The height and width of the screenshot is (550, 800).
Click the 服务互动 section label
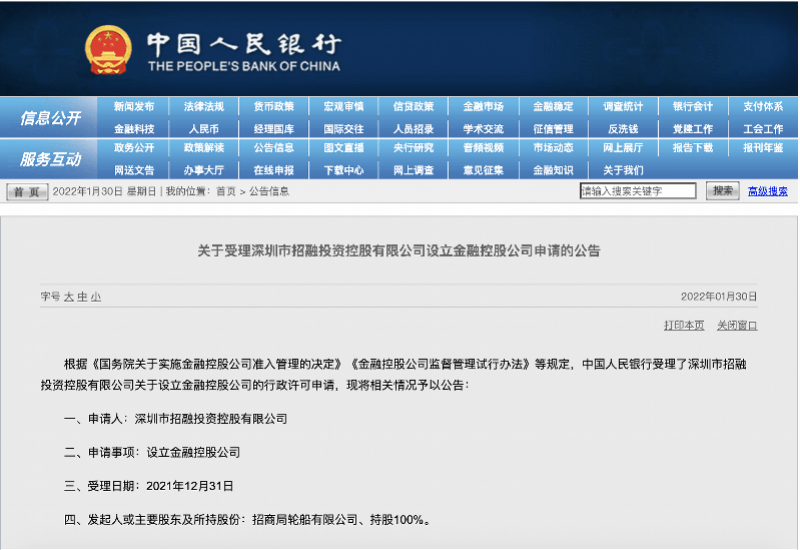pyautogui.click(x=50, y=159)
